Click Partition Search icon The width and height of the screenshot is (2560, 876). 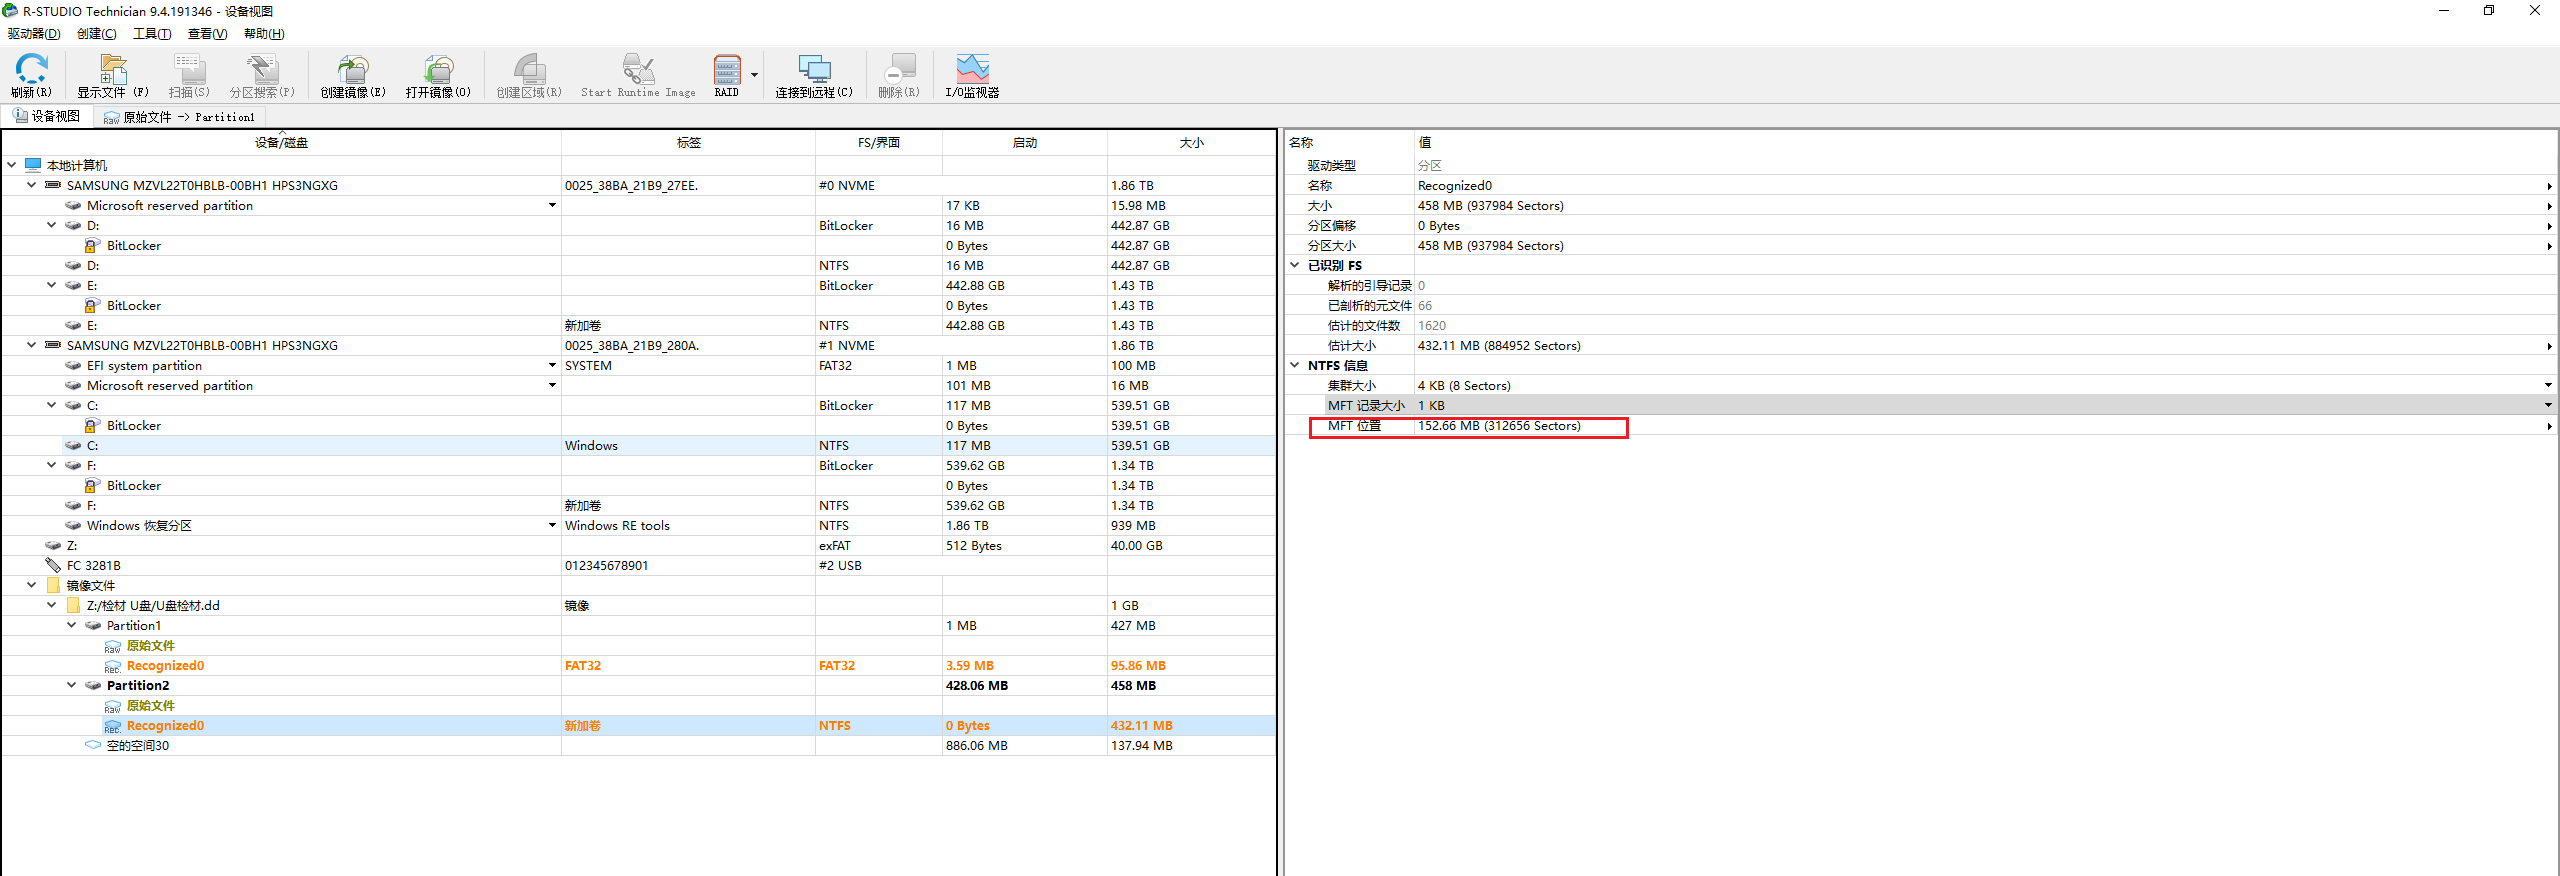tap(262, 76)
